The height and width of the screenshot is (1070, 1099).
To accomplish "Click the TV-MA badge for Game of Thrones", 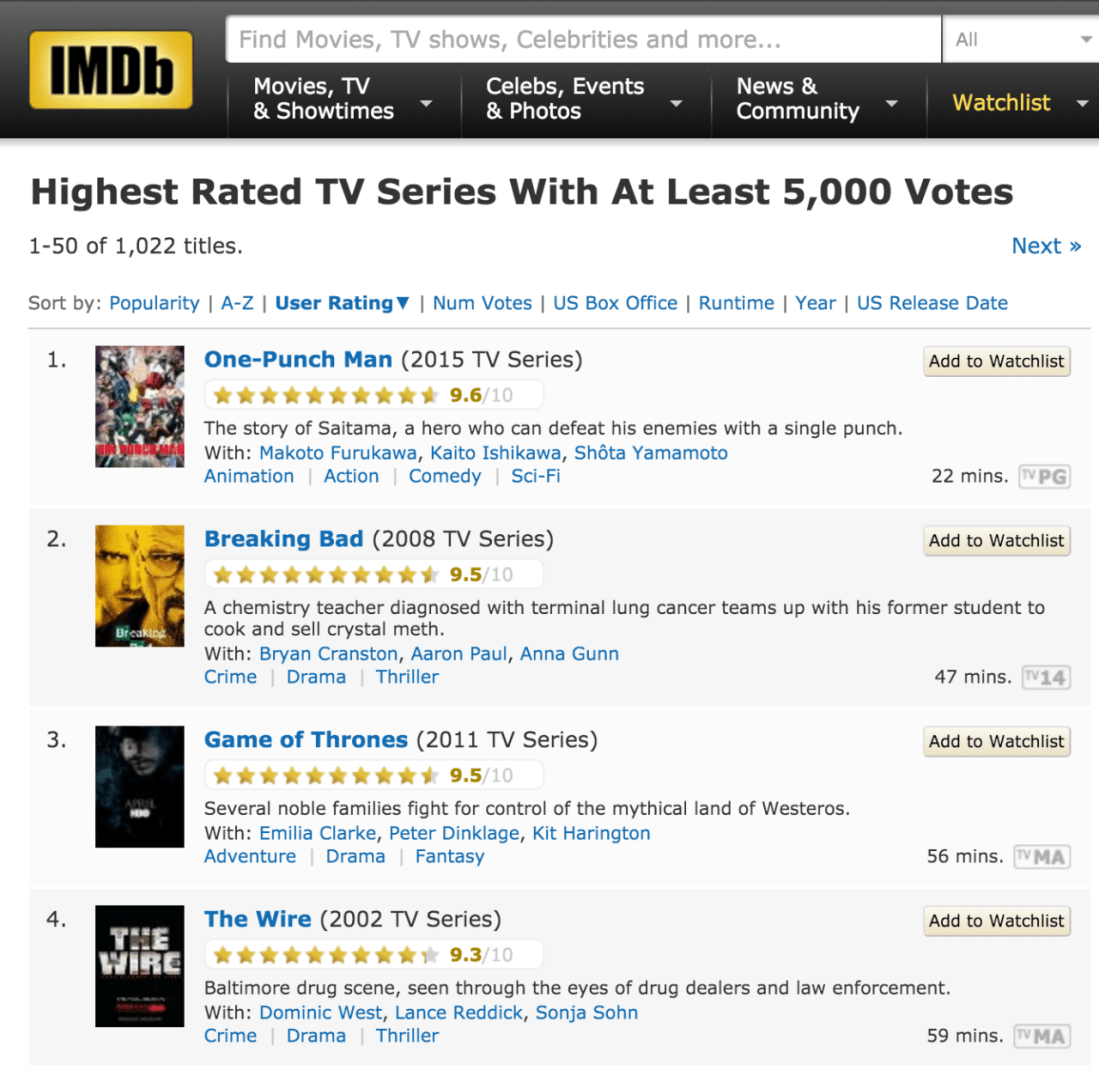I will point(1042,857).
